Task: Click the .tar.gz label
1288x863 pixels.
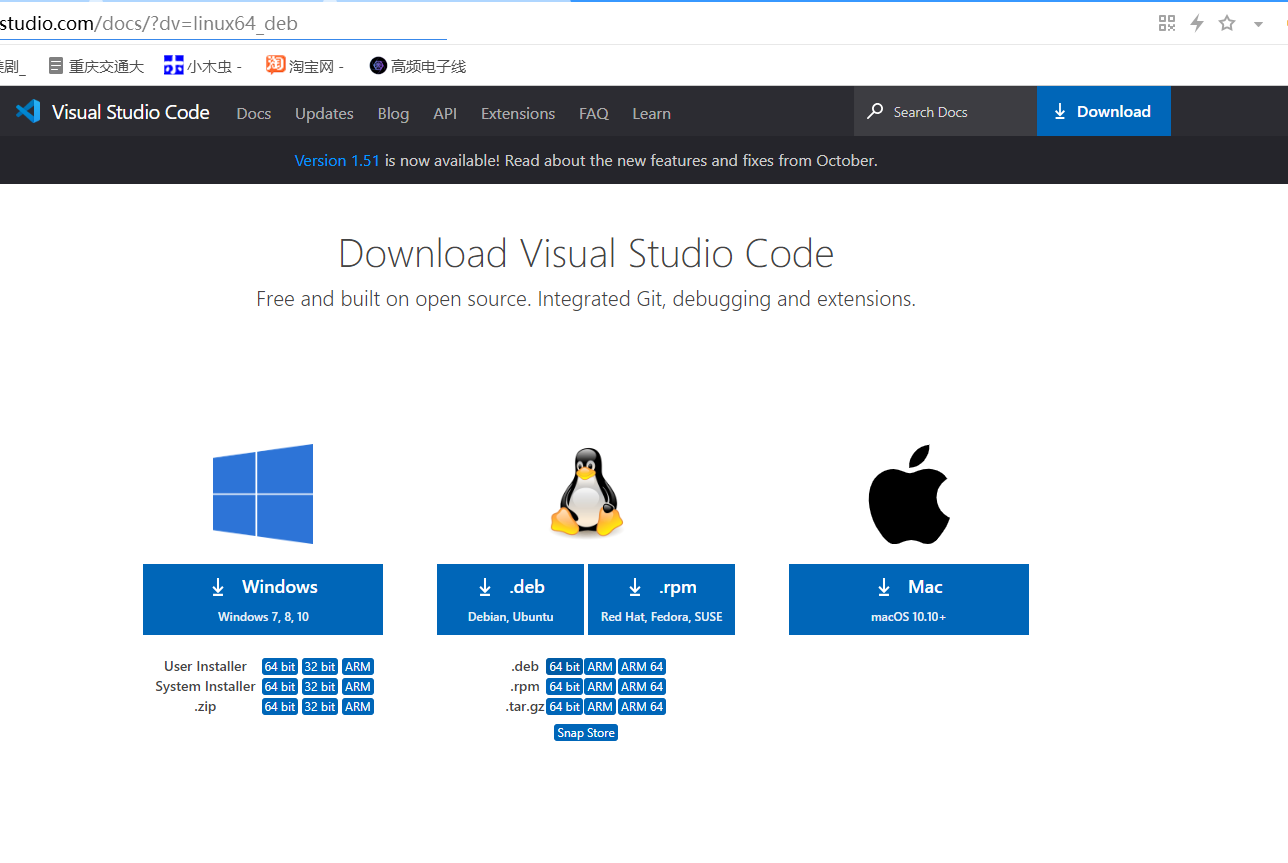Action: click(x=524, y=706)
